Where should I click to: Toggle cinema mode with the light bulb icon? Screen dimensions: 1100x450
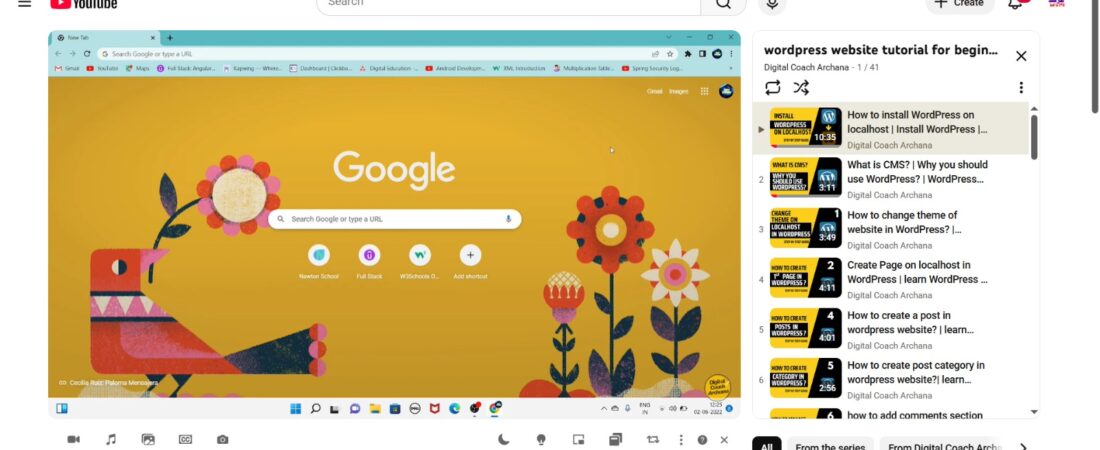click(541, 439)
